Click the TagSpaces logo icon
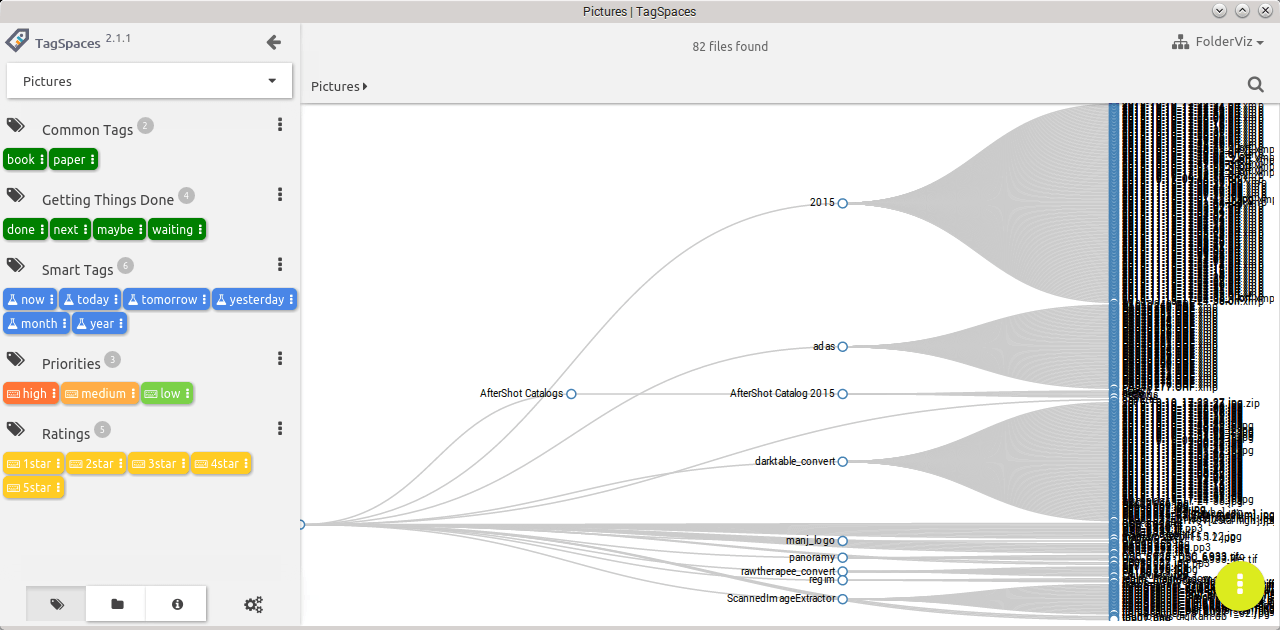1280x630 pixels. tap(18, 41)
